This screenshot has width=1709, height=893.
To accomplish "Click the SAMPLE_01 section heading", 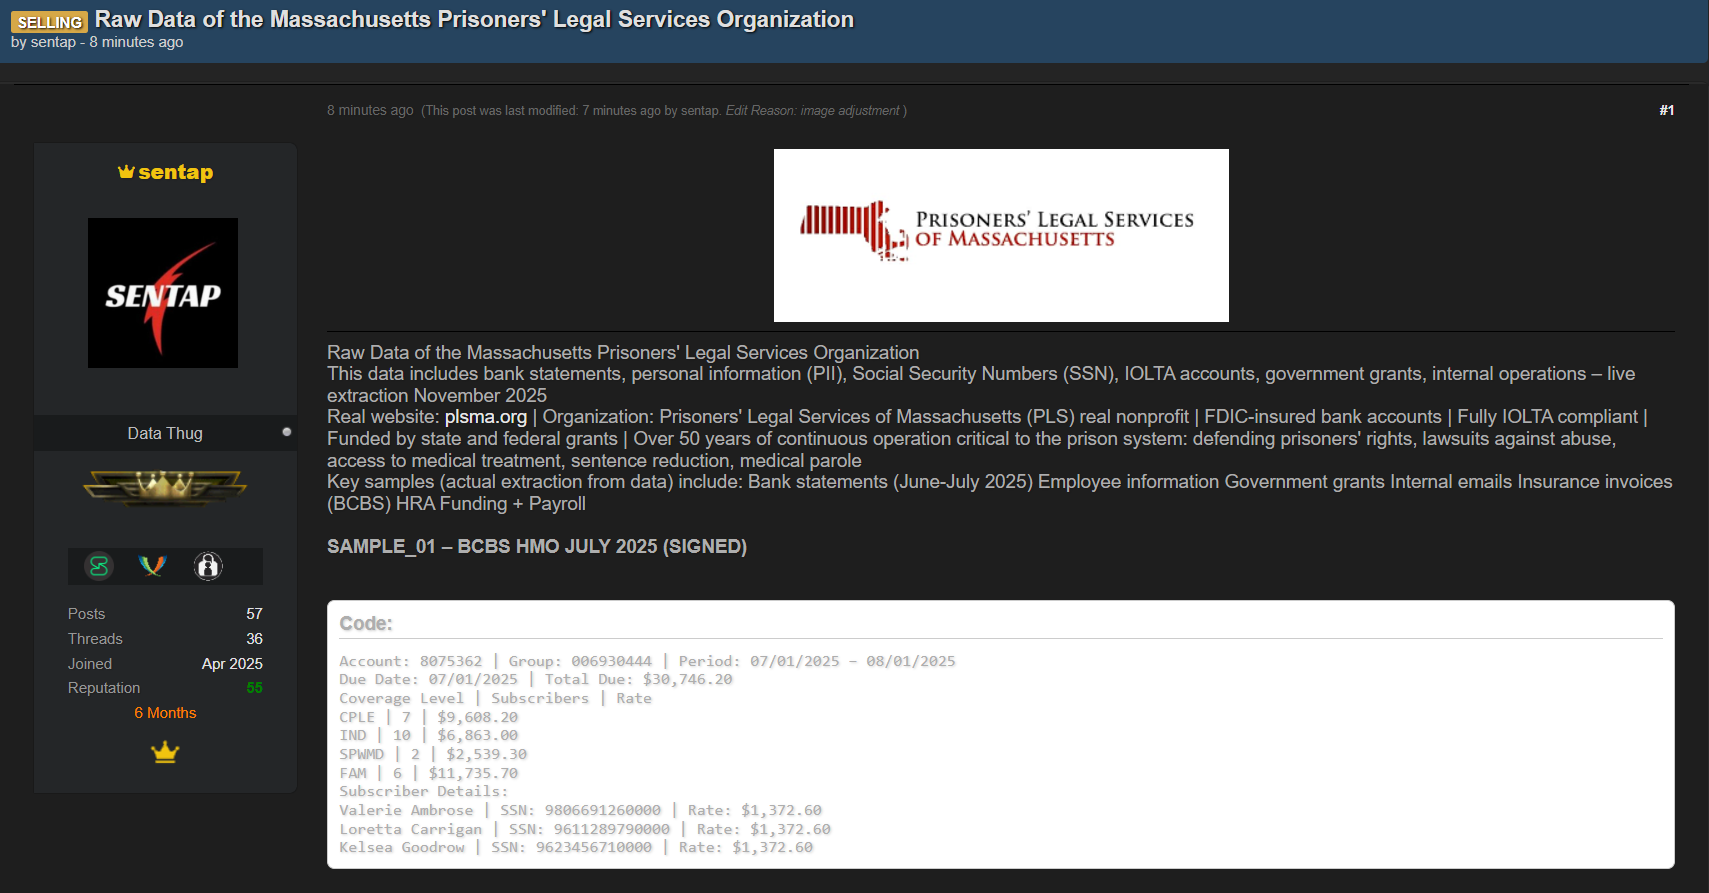I will pos(537,546).
